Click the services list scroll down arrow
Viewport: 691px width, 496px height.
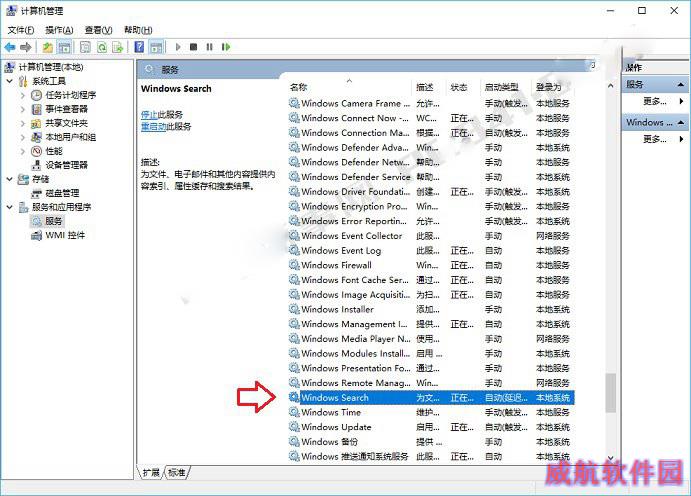pyautogui.click(x=610, y=458)
